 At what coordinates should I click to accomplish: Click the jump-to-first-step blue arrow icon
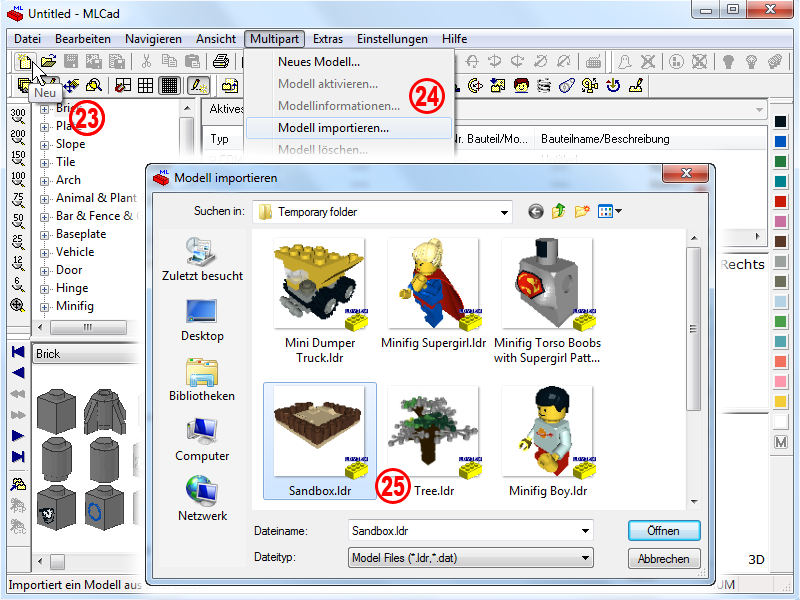pos(18,352)
